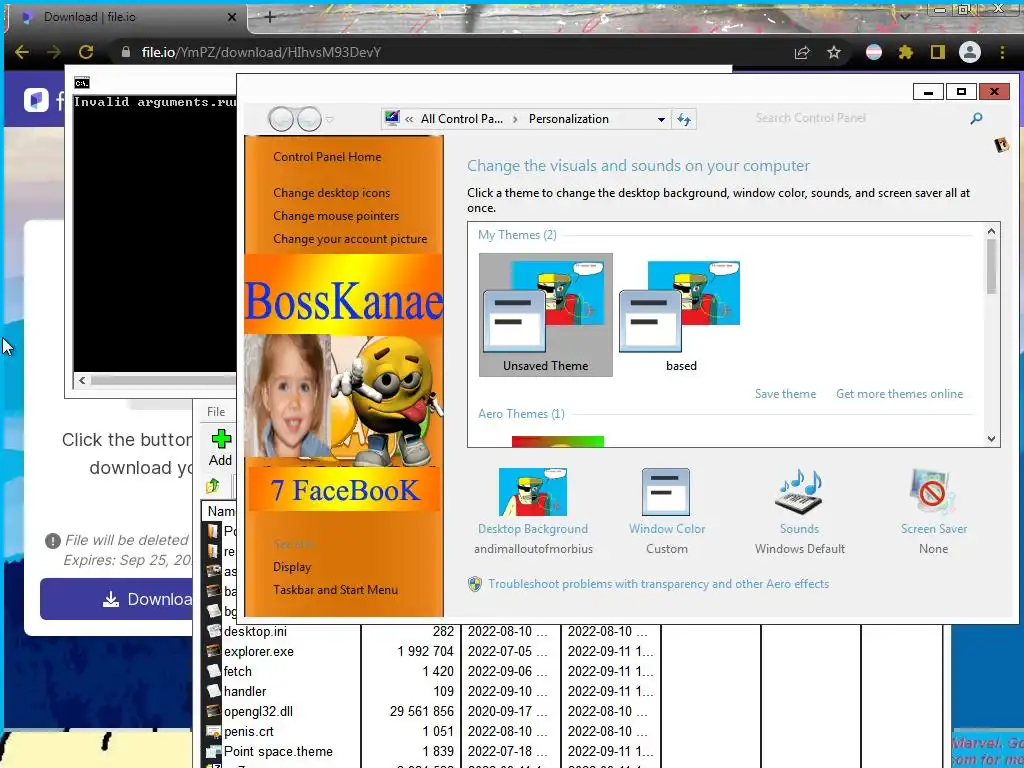Screen dimensions: 1024x768
Task: Open Desktop Background settings icon
Action: click(x=533, y=492)
